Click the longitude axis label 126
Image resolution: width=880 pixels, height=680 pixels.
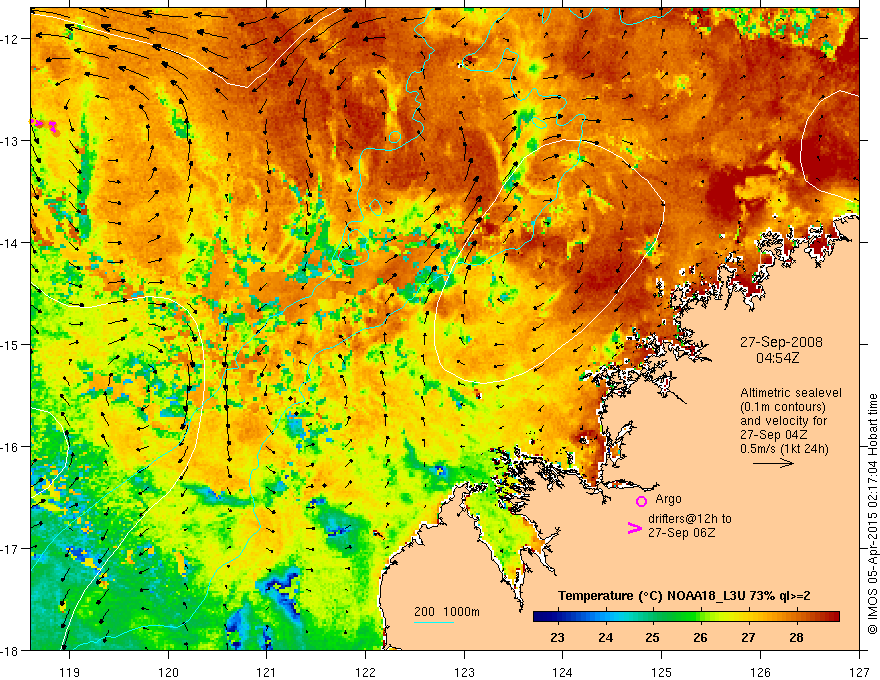(x=760, y=672)
